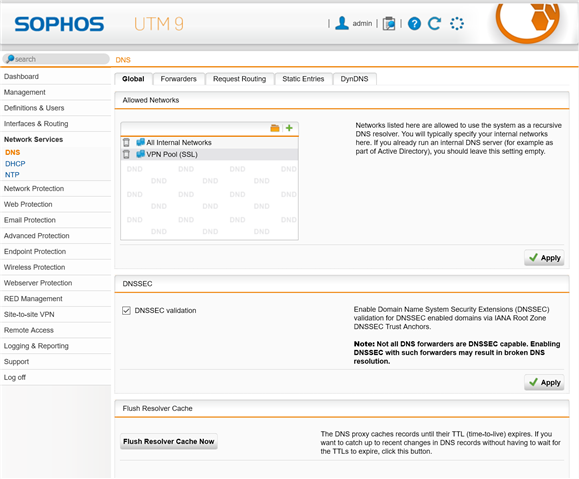Expand Interfaces & Routing in sidebar
Image resolution: width=579 pixels, height=479 pixels.
(36, 124)
